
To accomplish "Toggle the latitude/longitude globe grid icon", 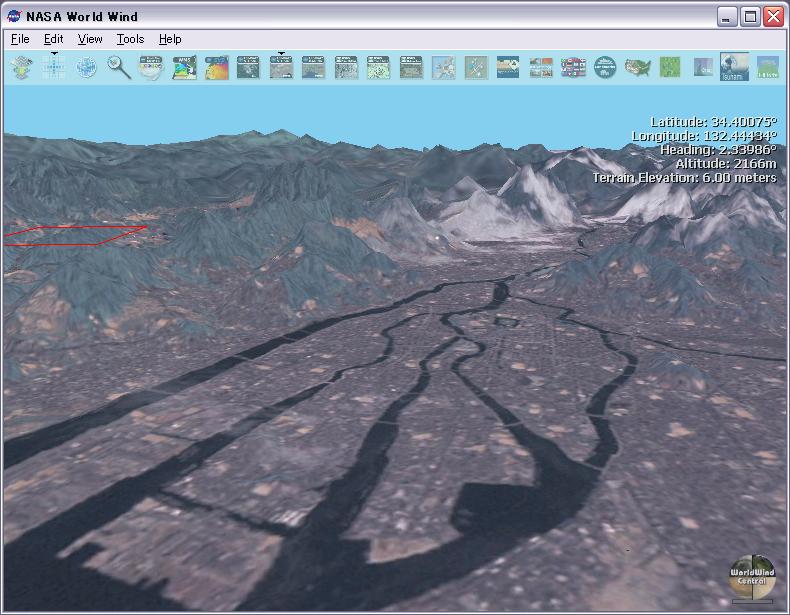I will [87, 67].
